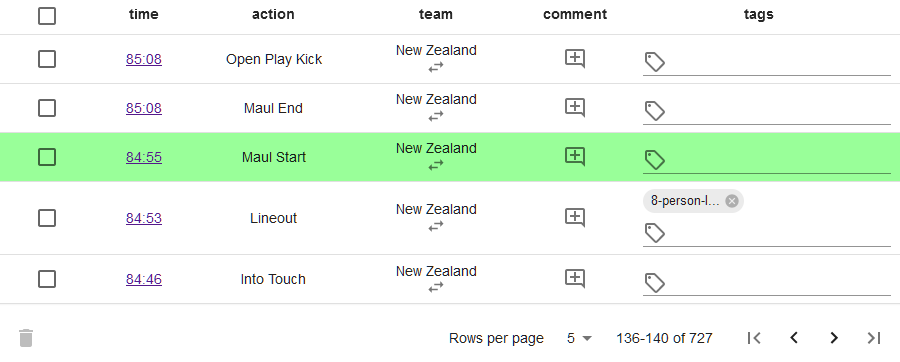Open the 84:53 timestamp link
The width and height of the screenshot is (900, 362).
(x=143, y=218)
